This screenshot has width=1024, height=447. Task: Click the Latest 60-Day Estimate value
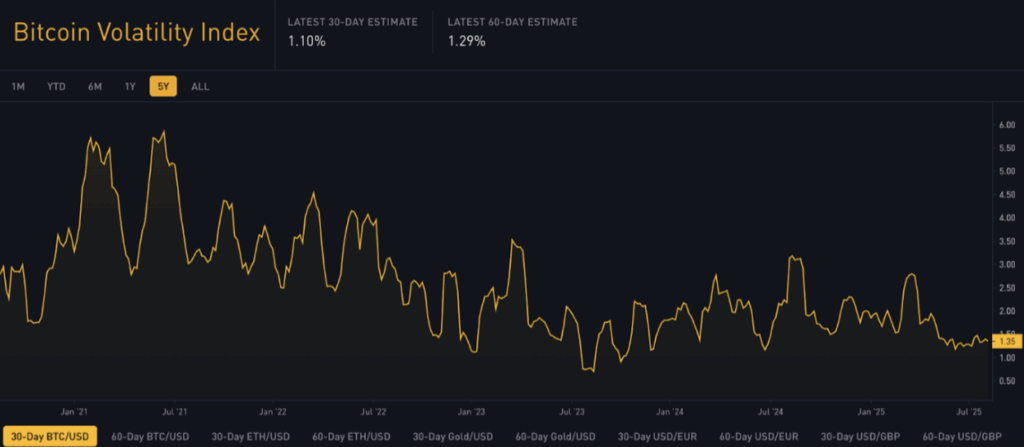click(x=465, y=43)
